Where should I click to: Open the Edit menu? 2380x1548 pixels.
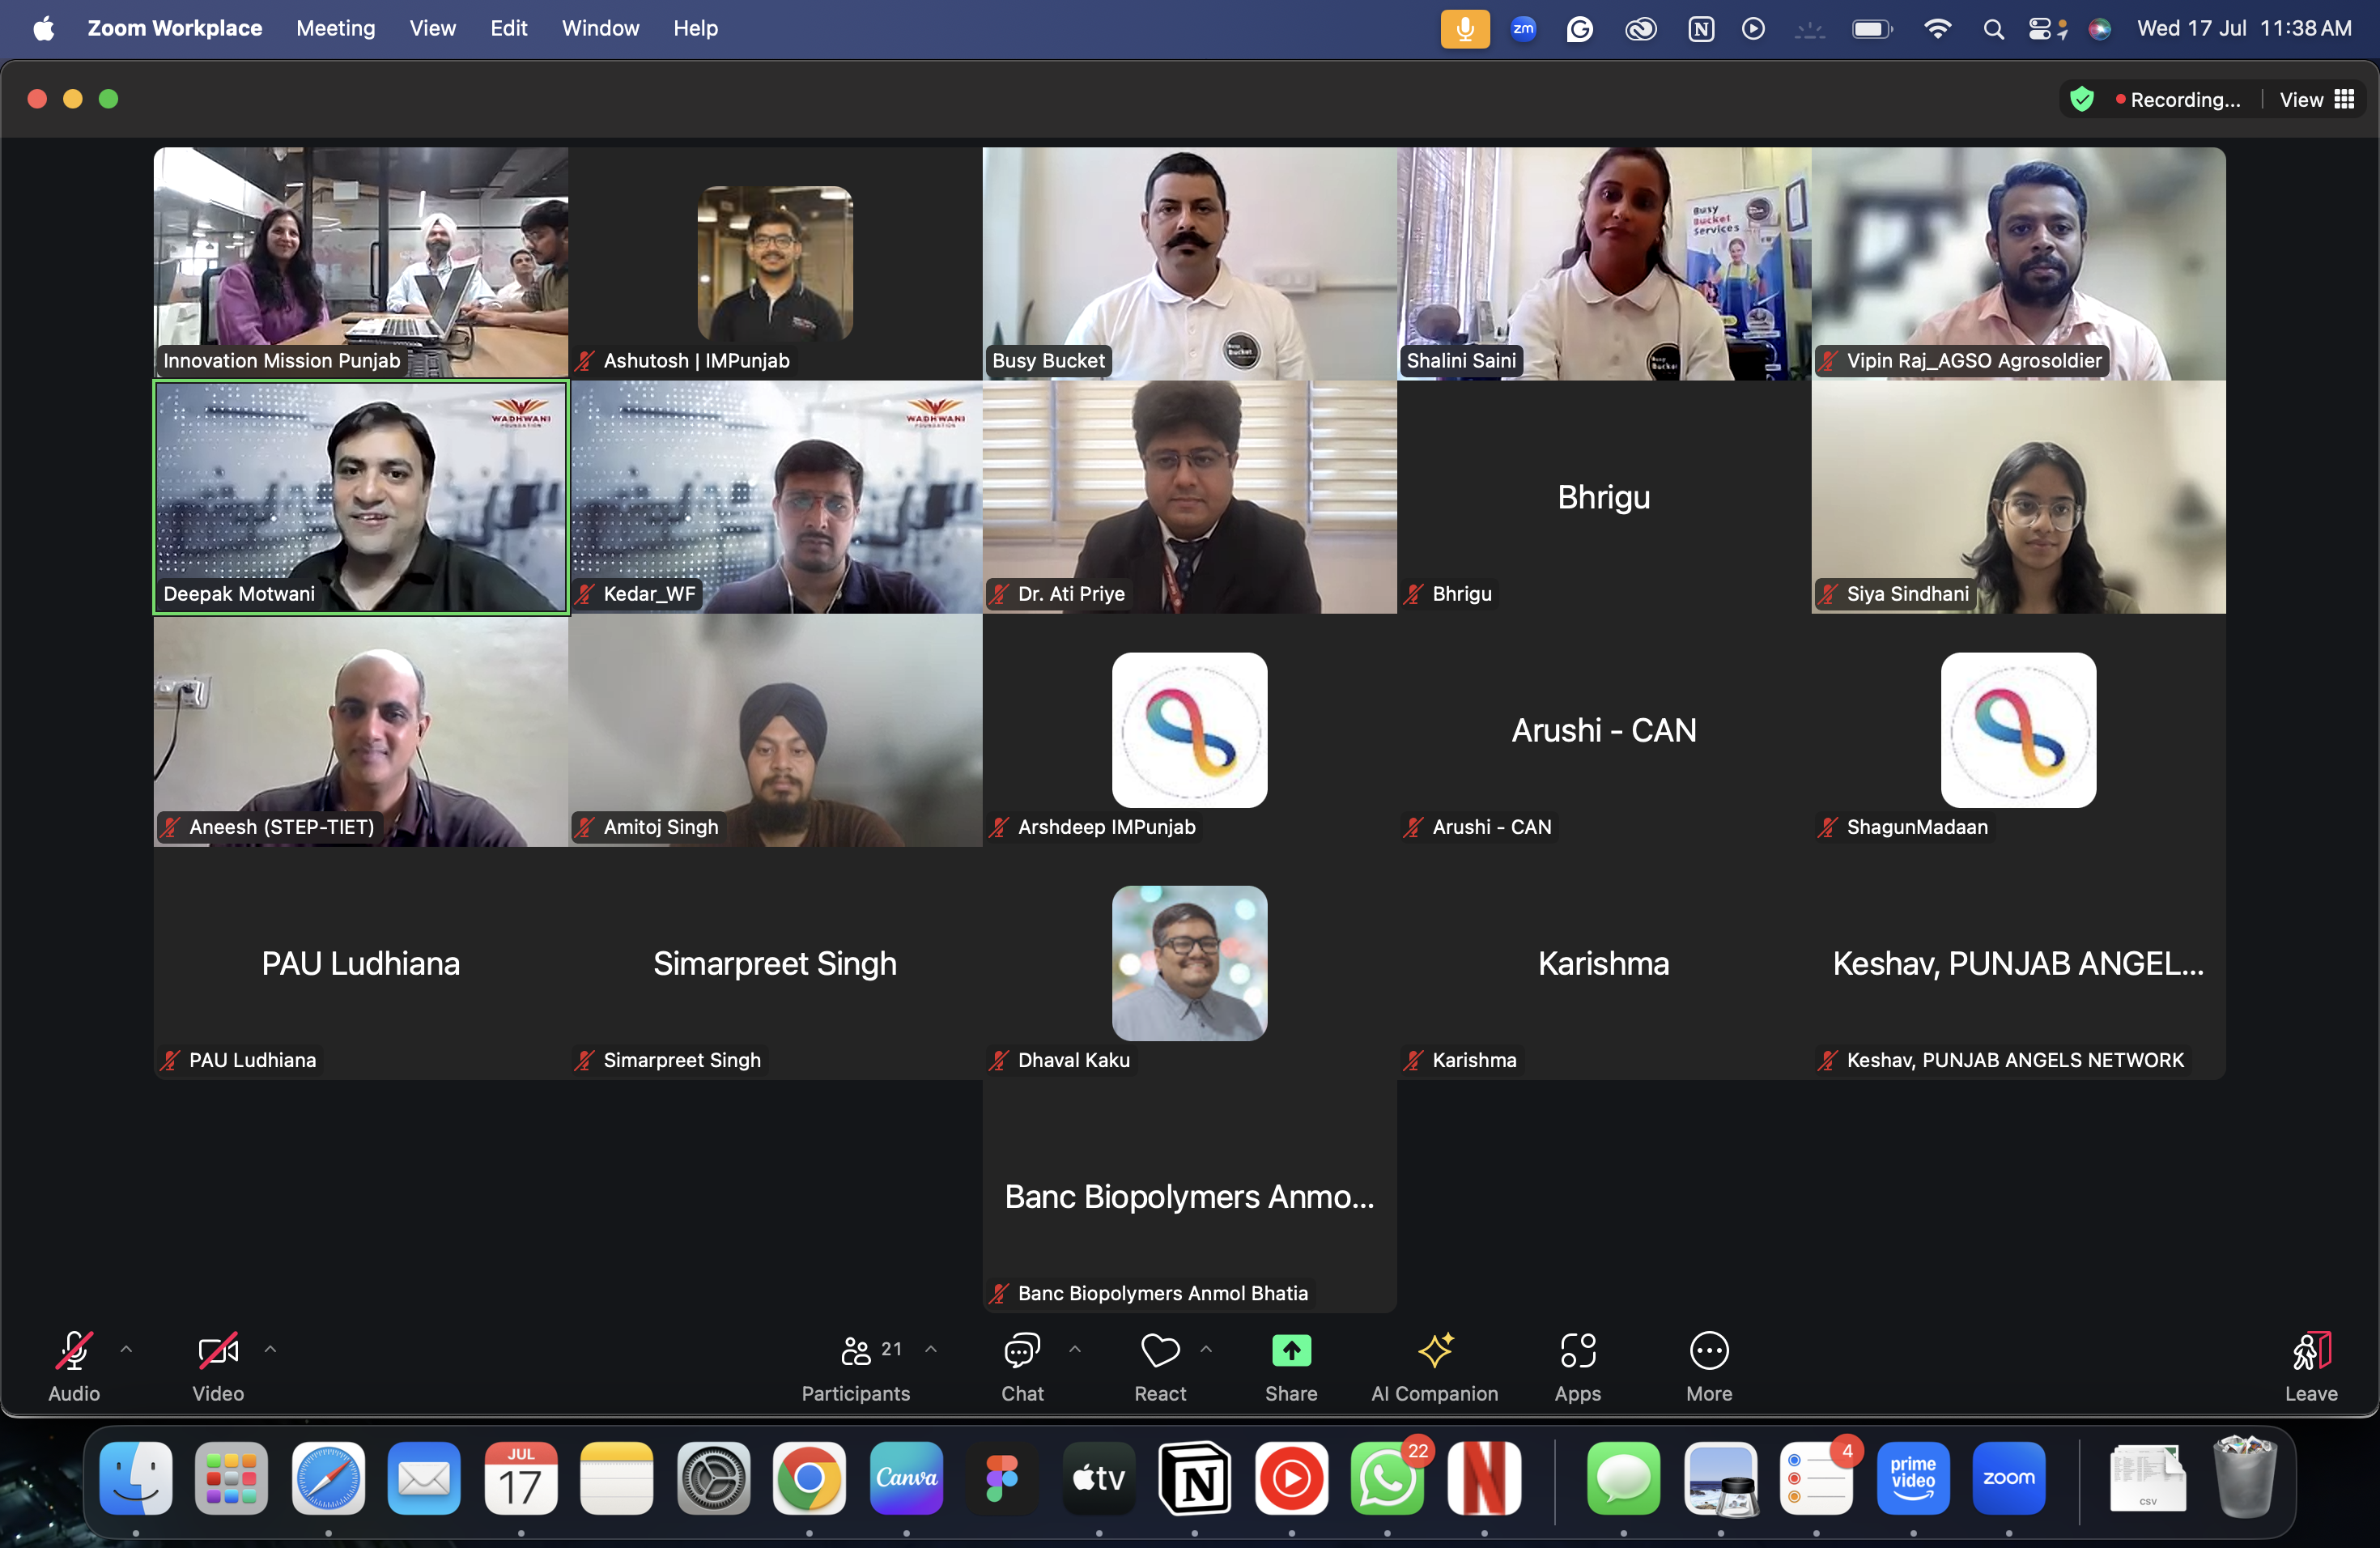tap(508, 28)
